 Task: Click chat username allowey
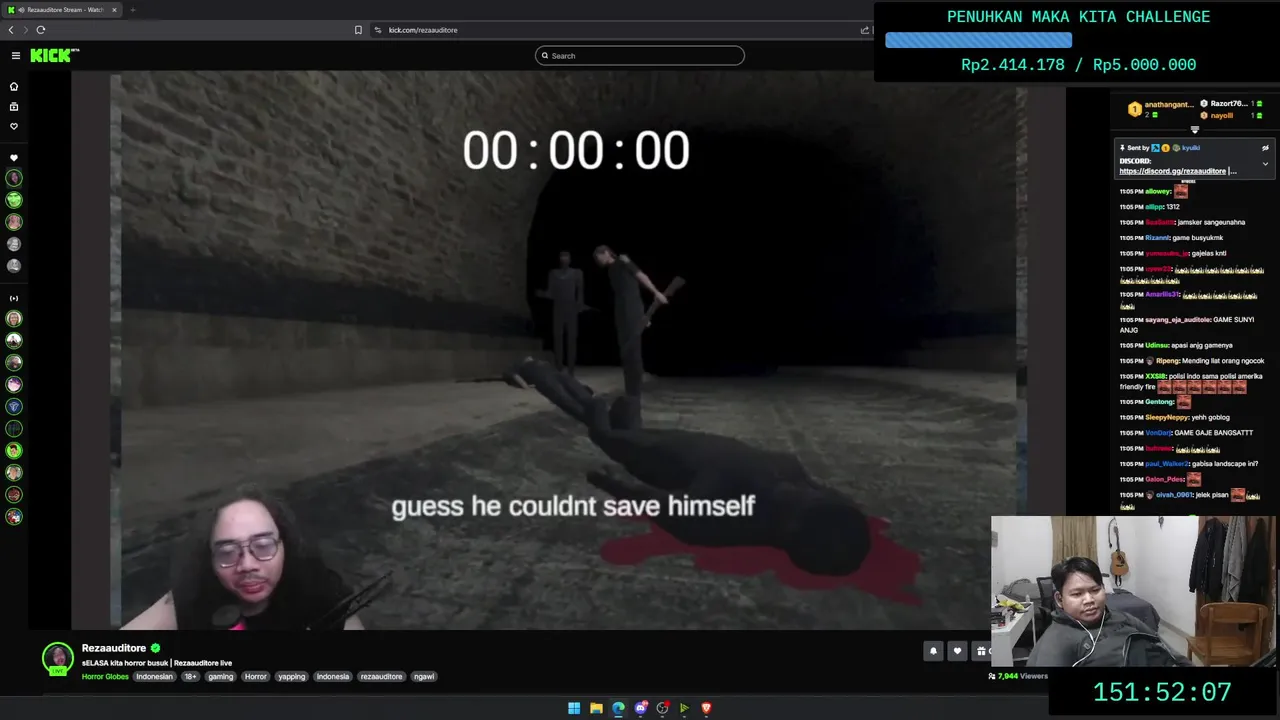pos(1157,191)
